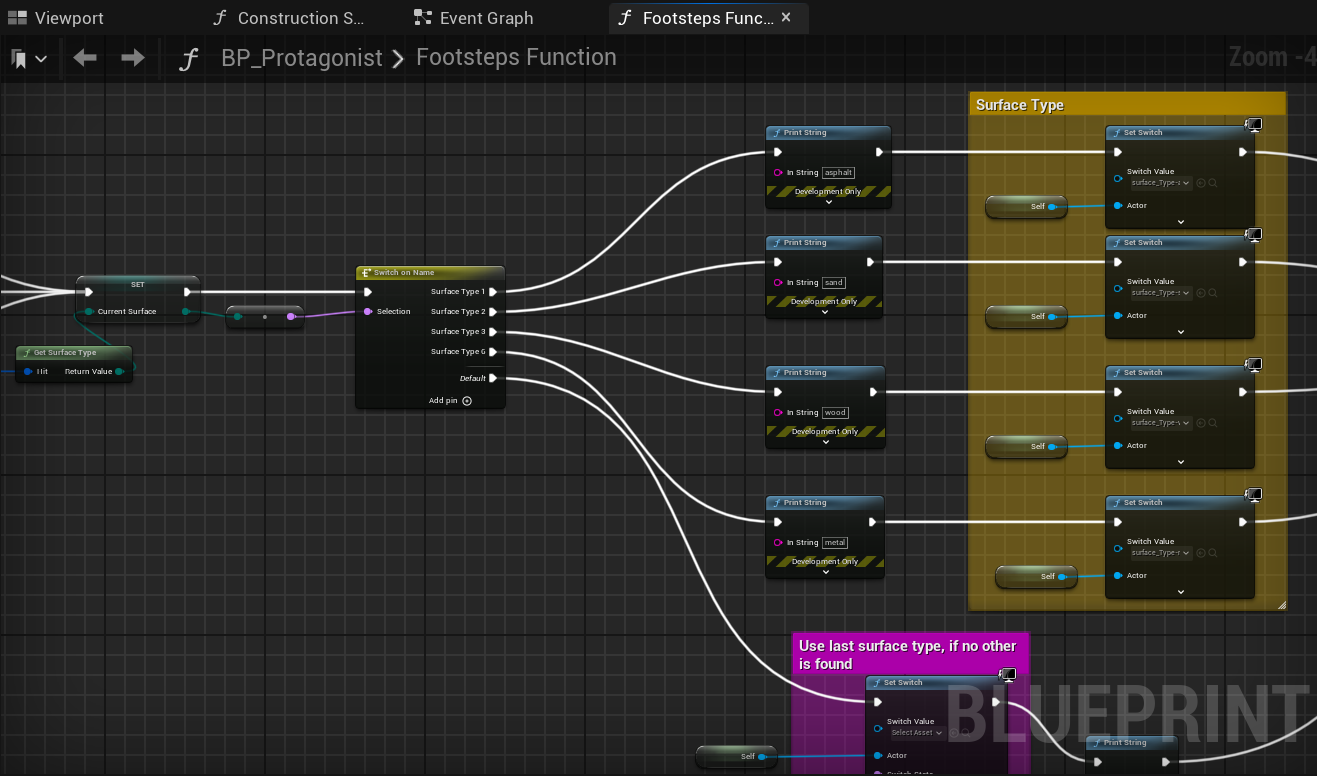Screen dimensions: 1317x776
Task: Open the bookmarks menu icon
Action: point(28,59)
